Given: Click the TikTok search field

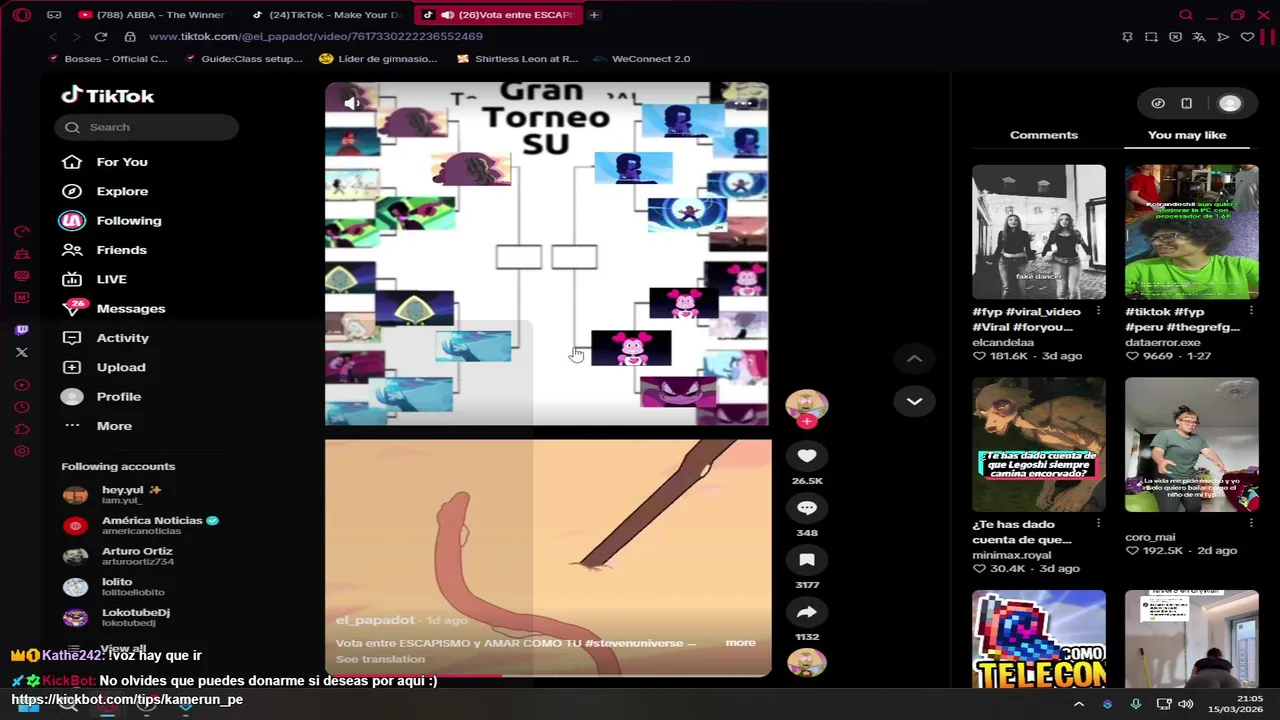Looking at the screenshot, I should [x=147, y=127].
